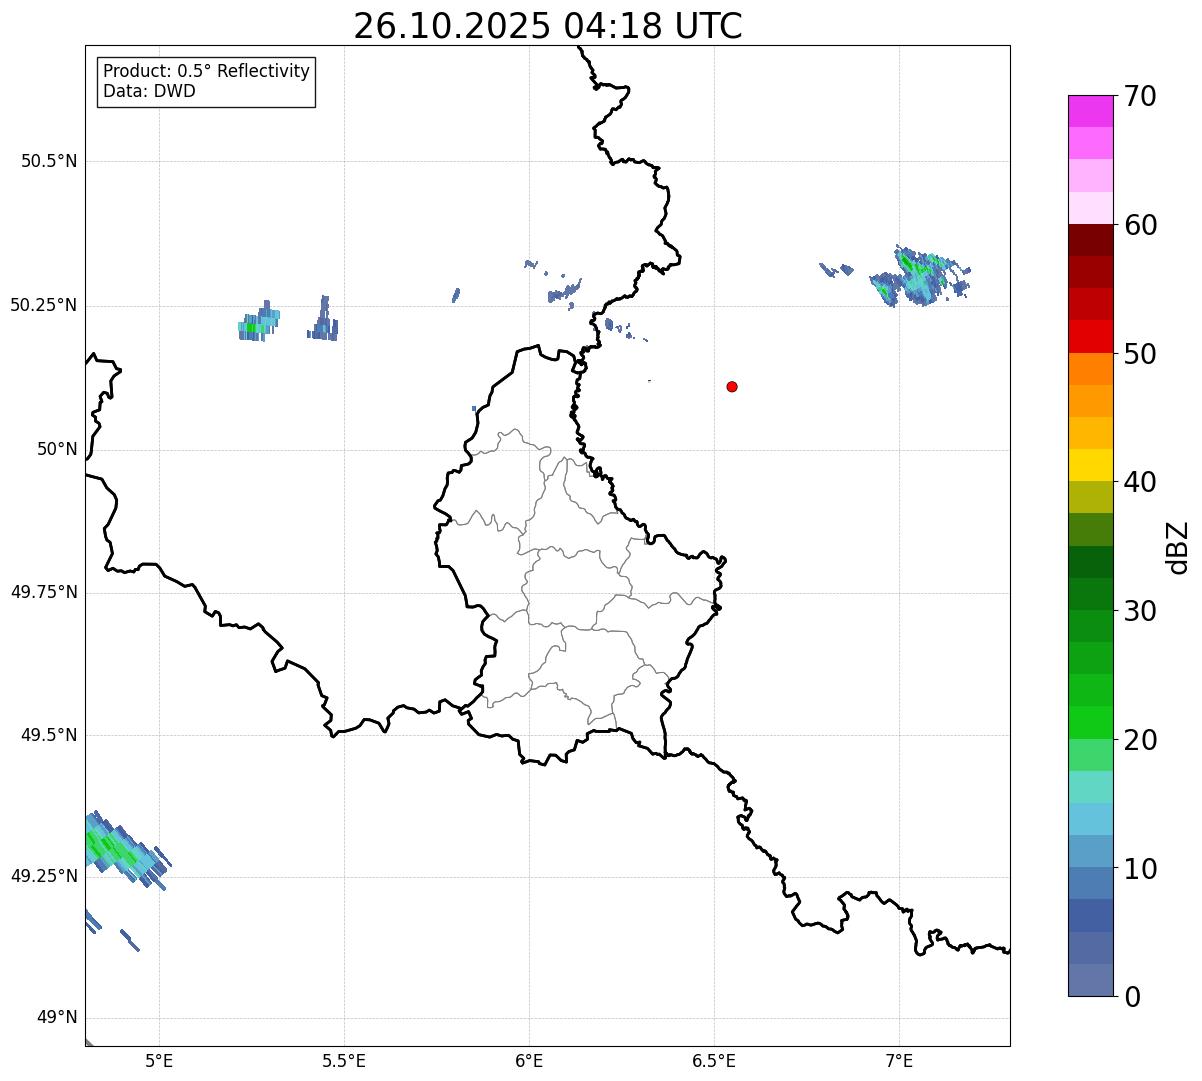Click the dBZ colorbar axis label
Viewport: 1202px width, 1081px height.
click(x=1178, y=547)
